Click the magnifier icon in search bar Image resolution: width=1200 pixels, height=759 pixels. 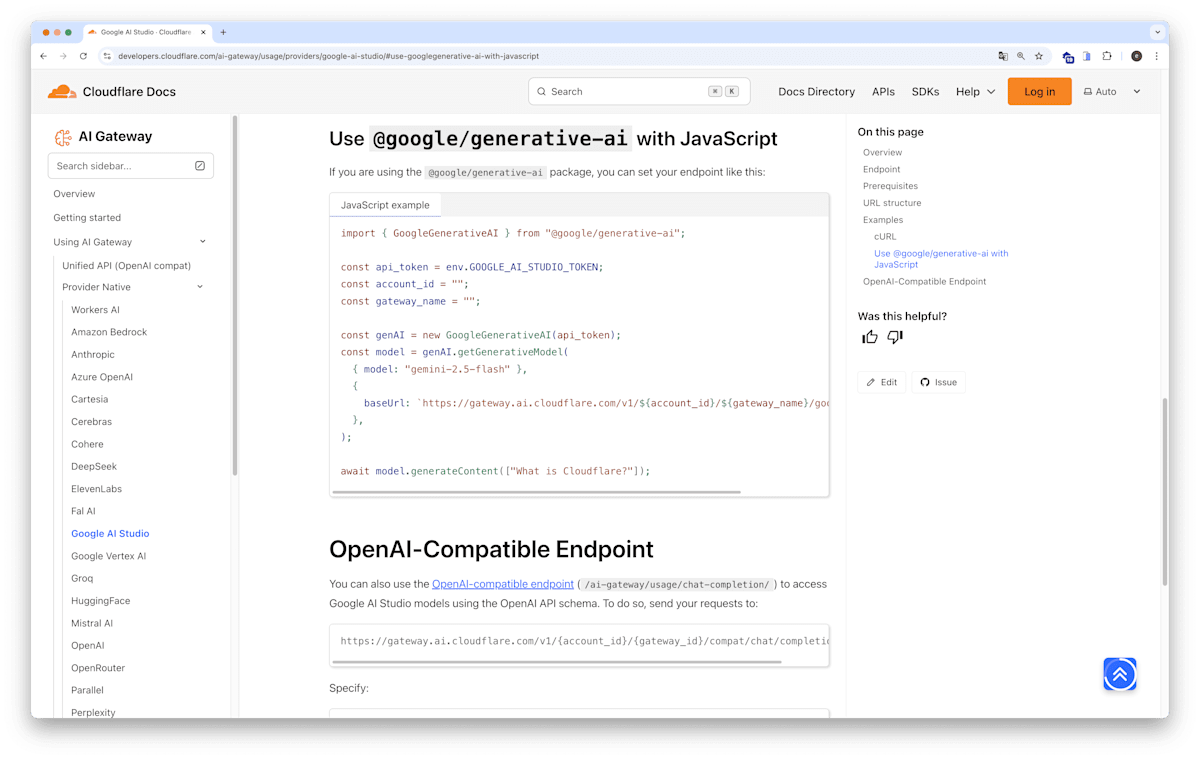click(x=542, y=91)
